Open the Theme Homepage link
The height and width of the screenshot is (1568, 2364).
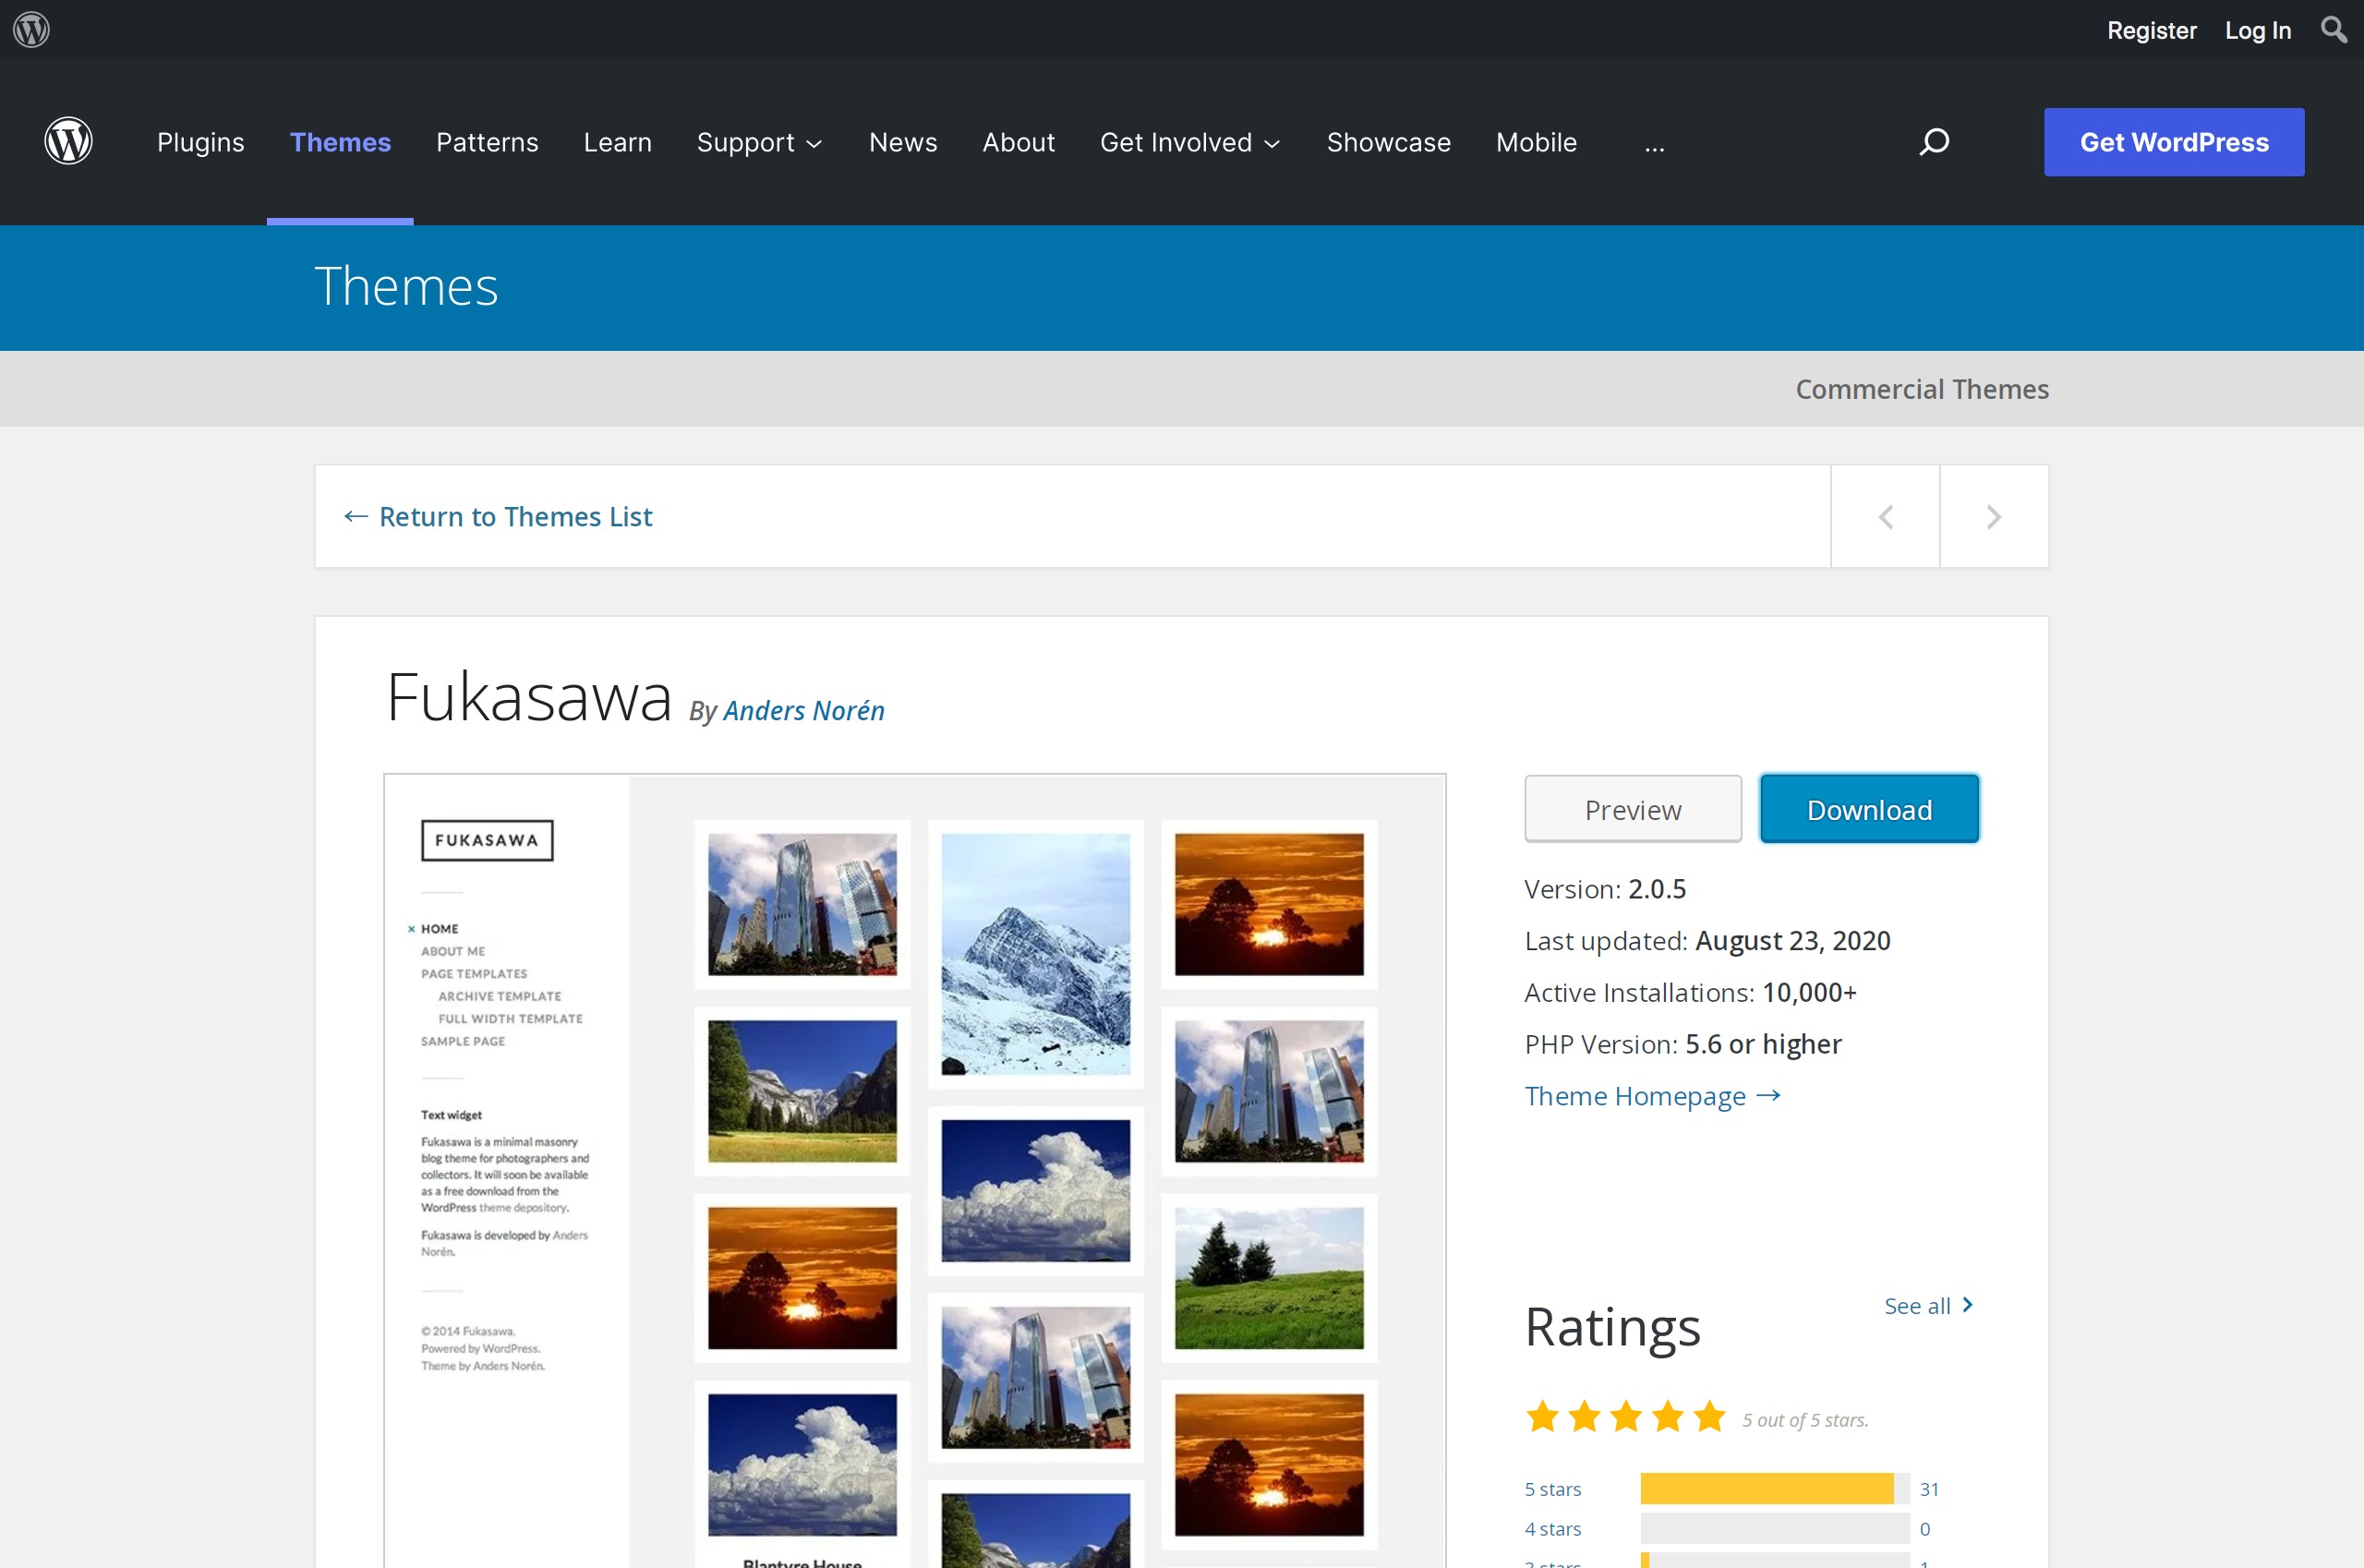[1652, 1096]
